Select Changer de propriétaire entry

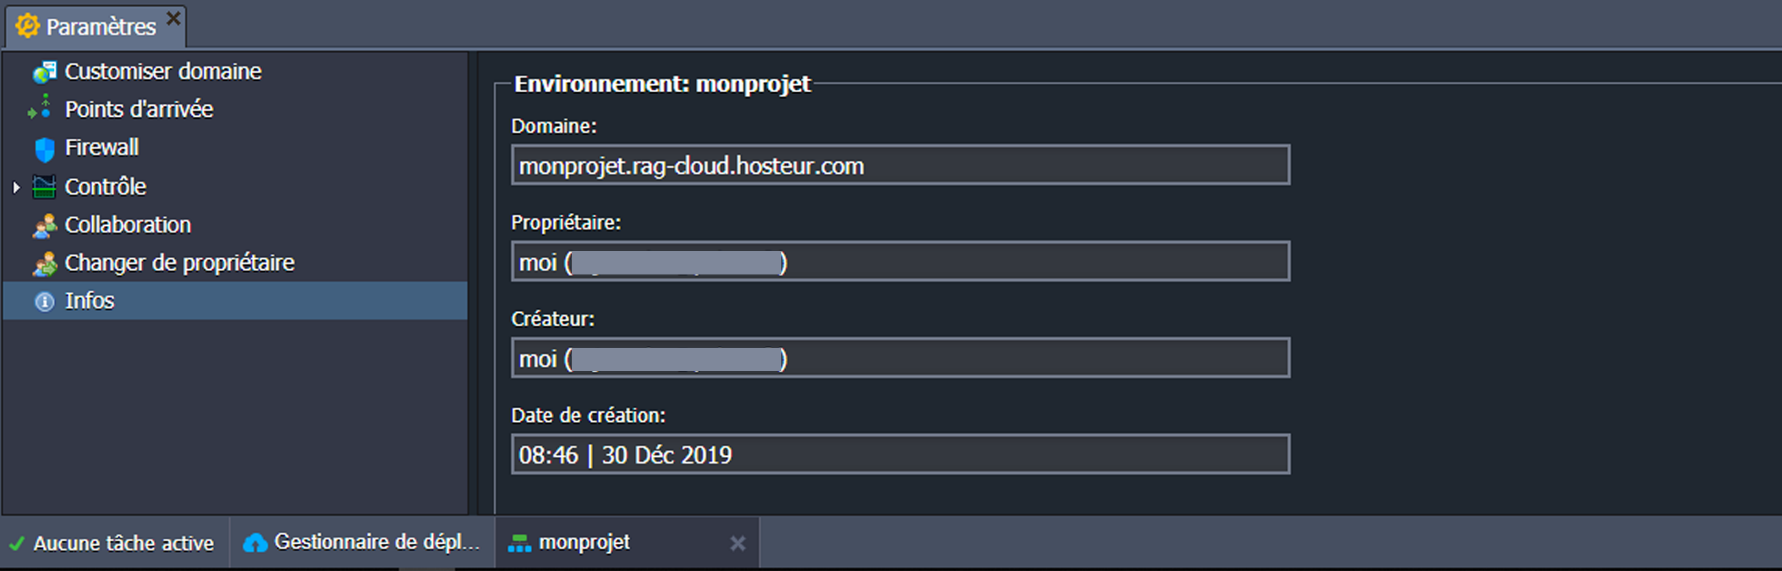(179, 263)
